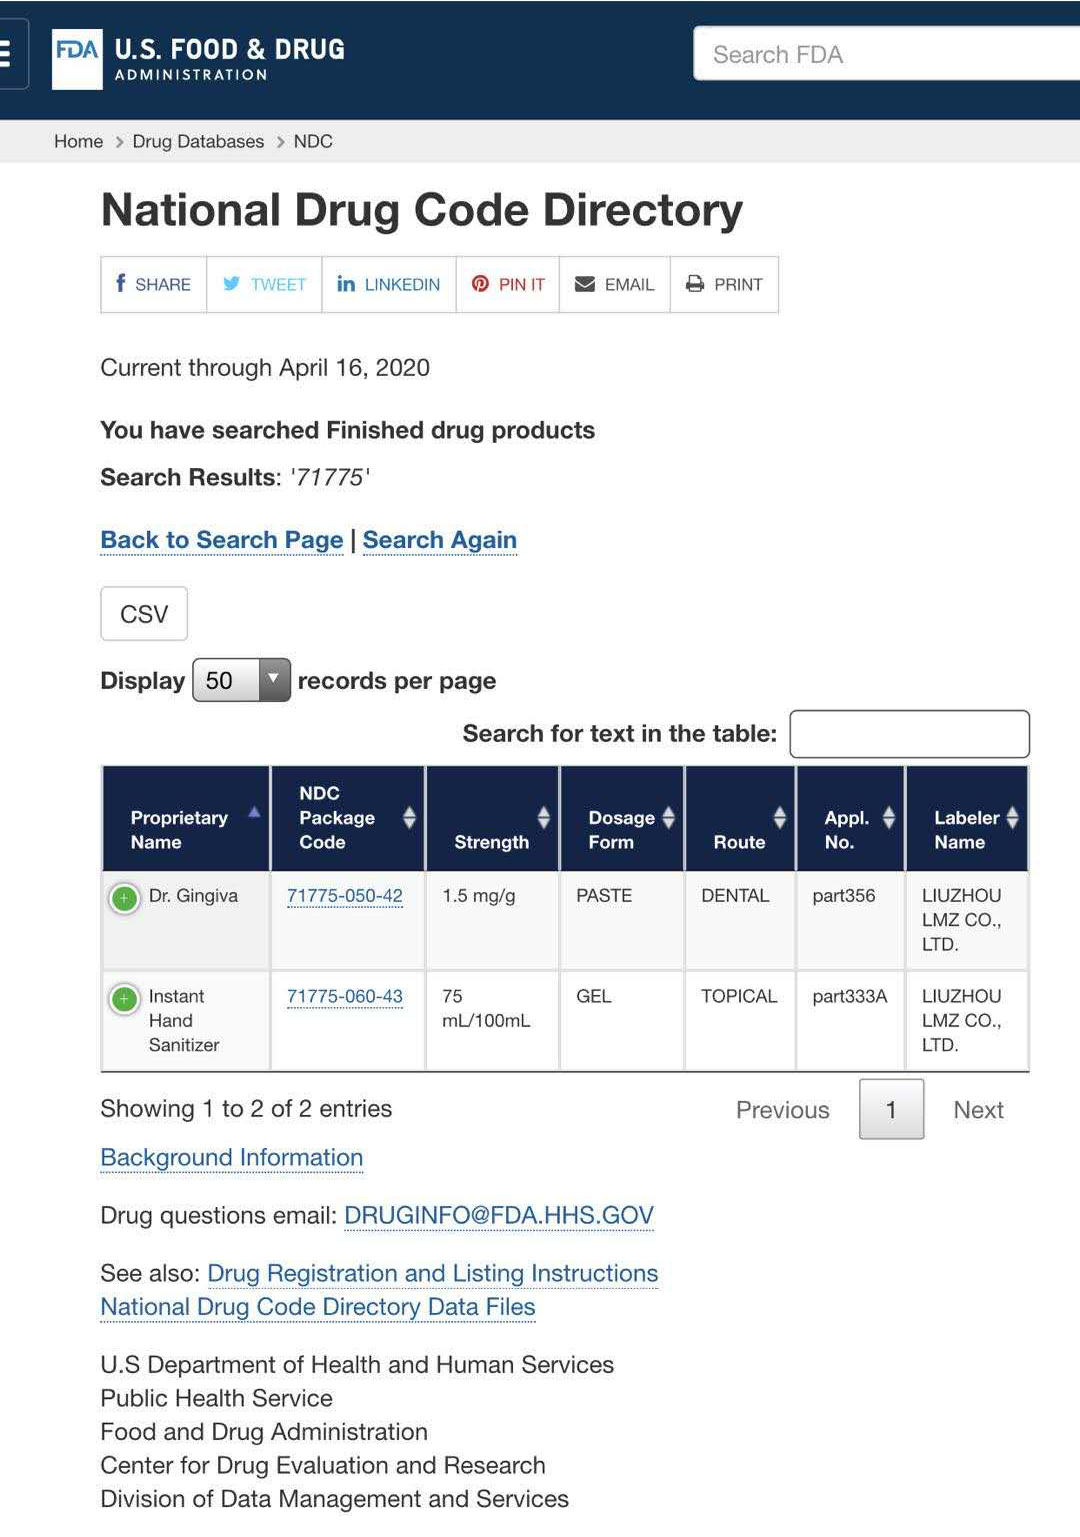
Task: Sort by Proprietary Name column
Action: (x=186, y=819)
